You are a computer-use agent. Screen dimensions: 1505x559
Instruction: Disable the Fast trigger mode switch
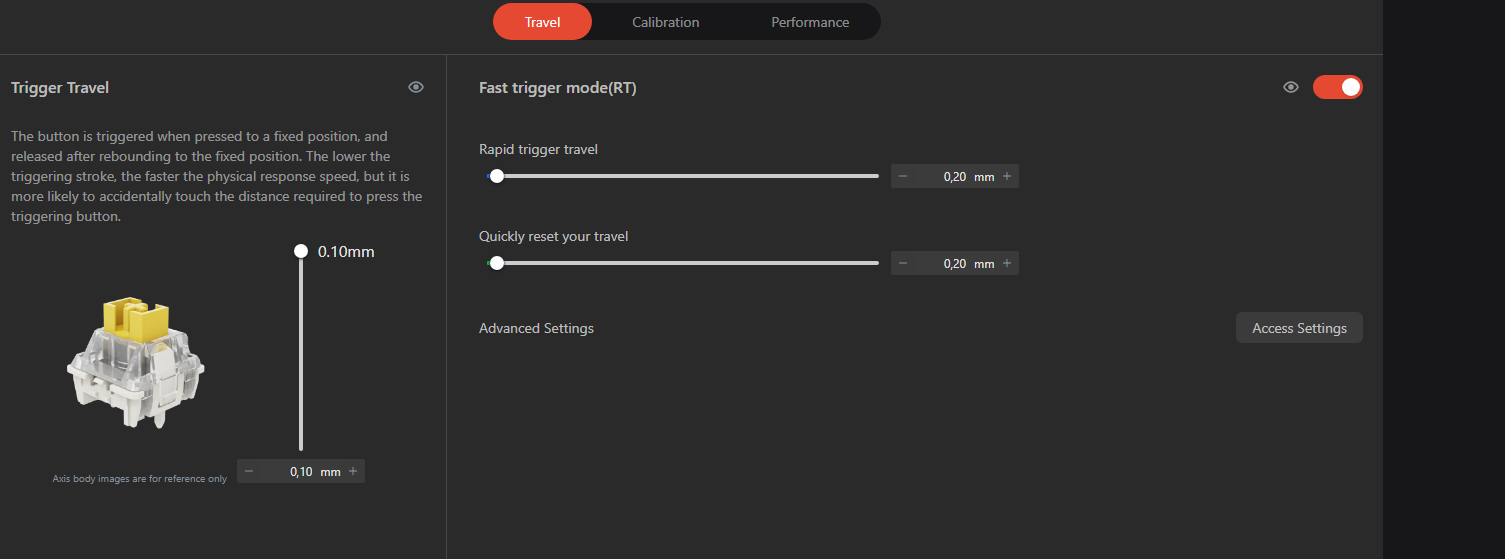tap(1338, 88)
